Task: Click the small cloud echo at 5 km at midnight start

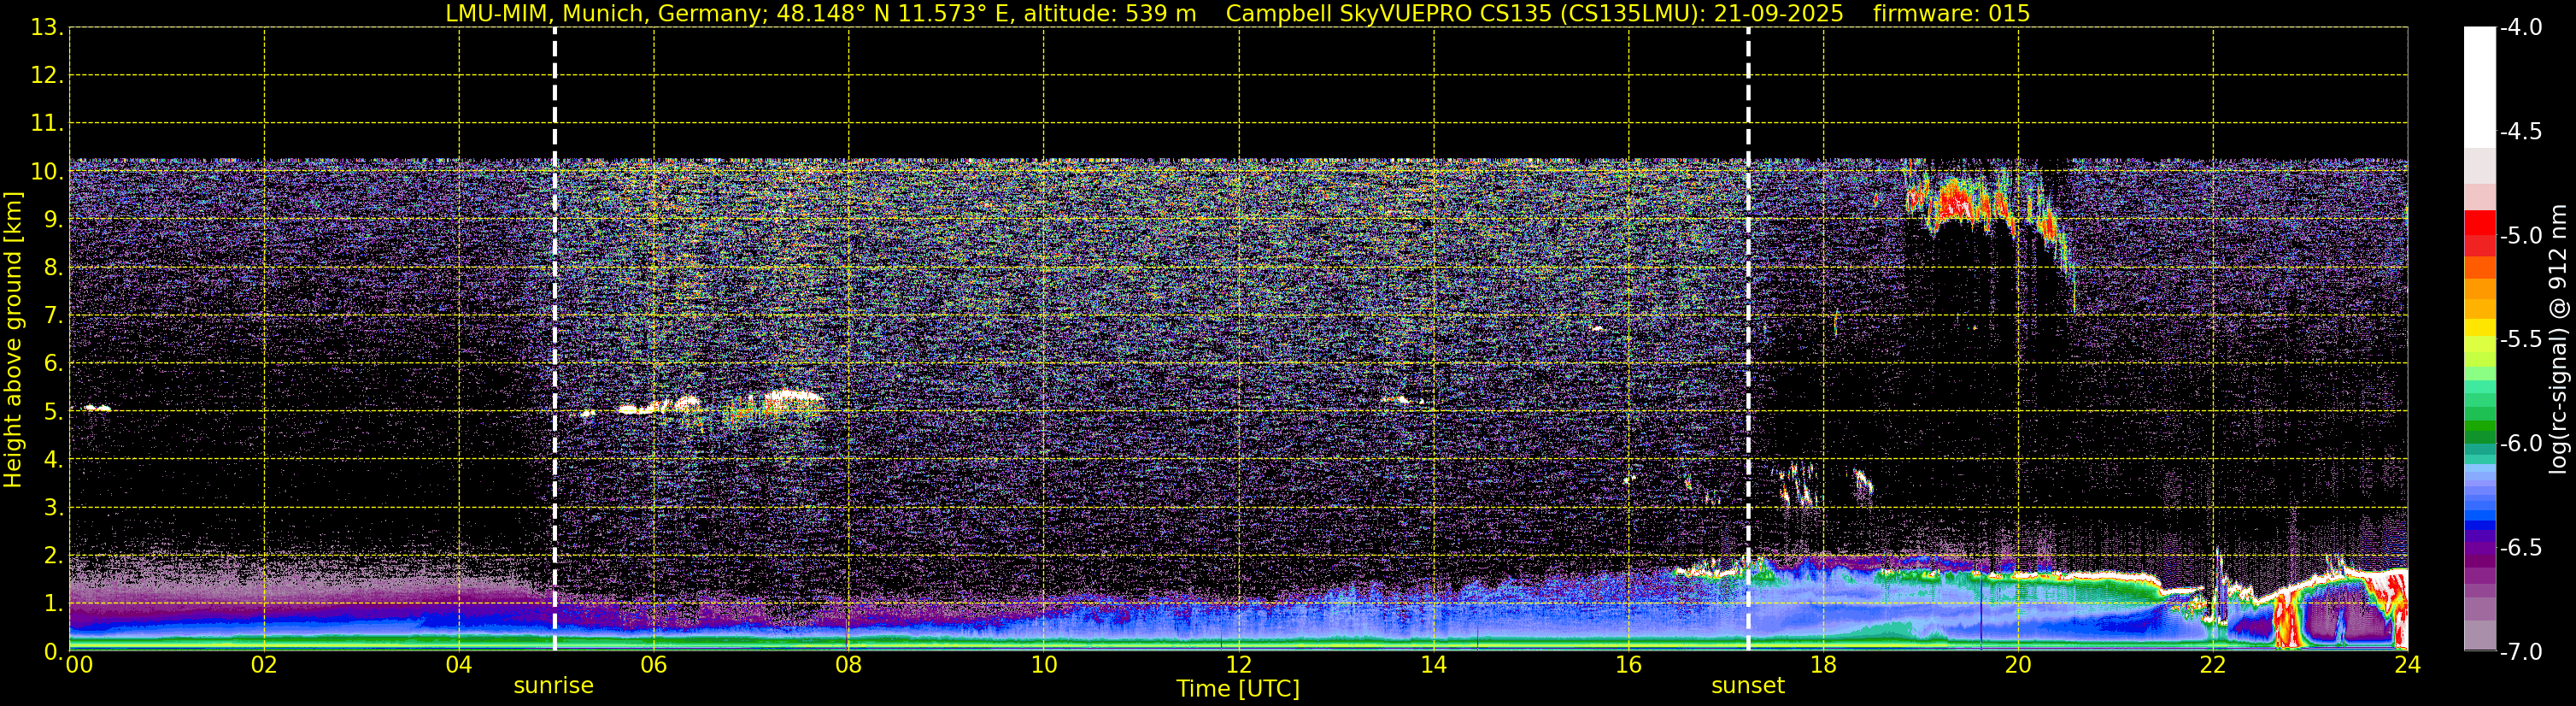Action: (x=97, y=408)
